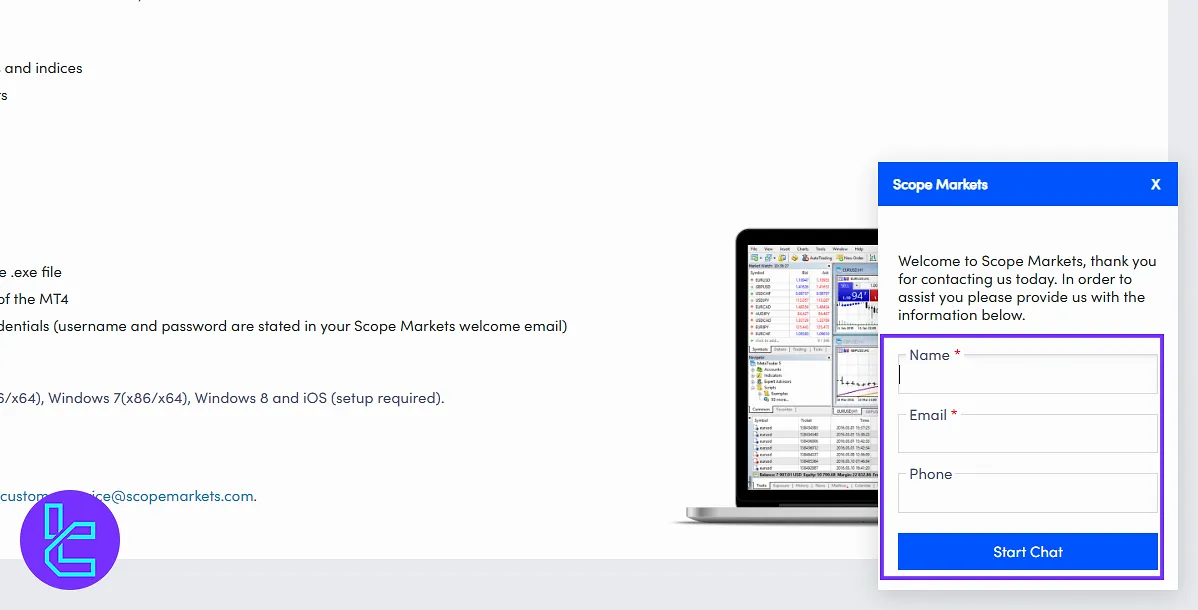Click the purple logo badge icon

click(x=70, y=540)
